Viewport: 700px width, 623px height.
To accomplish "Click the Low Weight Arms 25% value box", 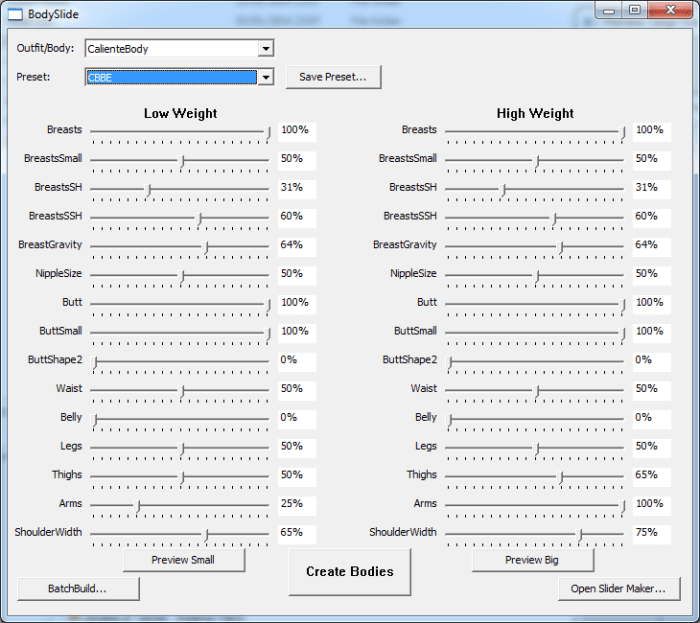I will coord(297,506).
